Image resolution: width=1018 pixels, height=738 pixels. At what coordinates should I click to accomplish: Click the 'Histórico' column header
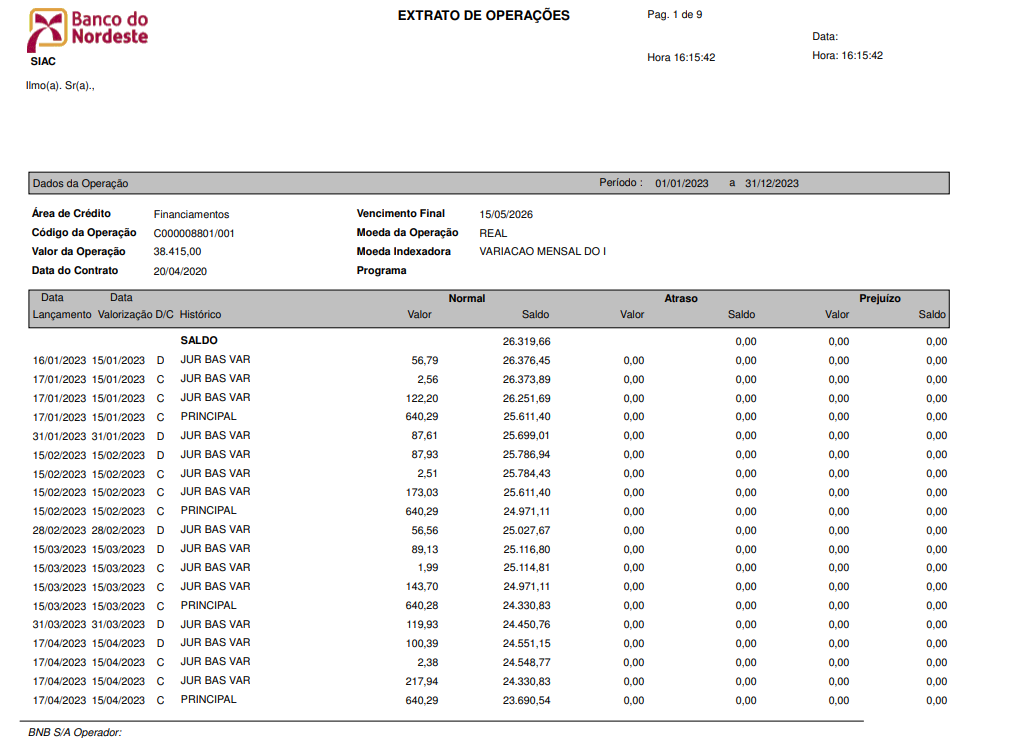201,315
